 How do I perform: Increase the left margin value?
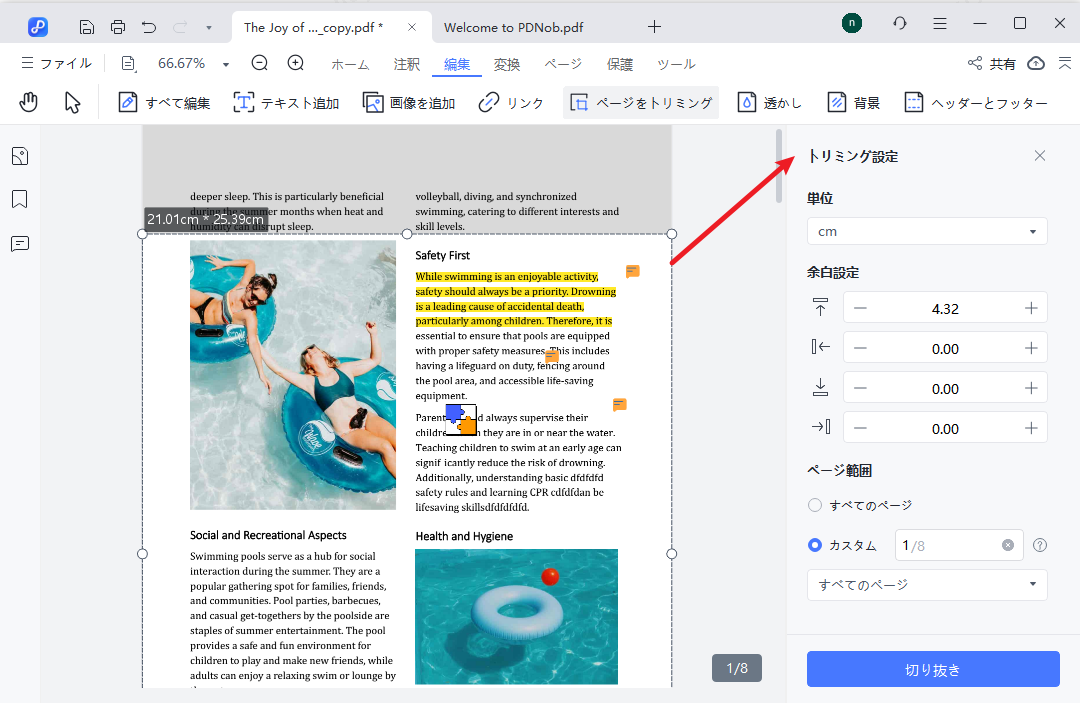[x=1031, y=348]
